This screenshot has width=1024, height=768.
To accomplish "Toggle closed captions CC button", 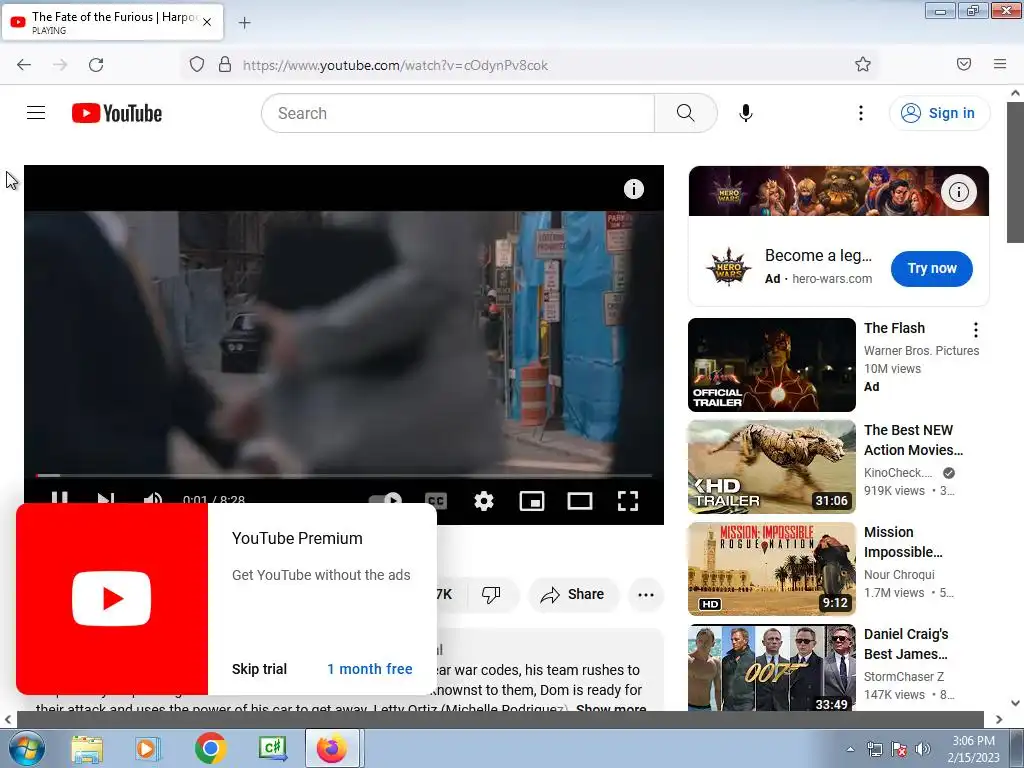I will click(436, 501).
